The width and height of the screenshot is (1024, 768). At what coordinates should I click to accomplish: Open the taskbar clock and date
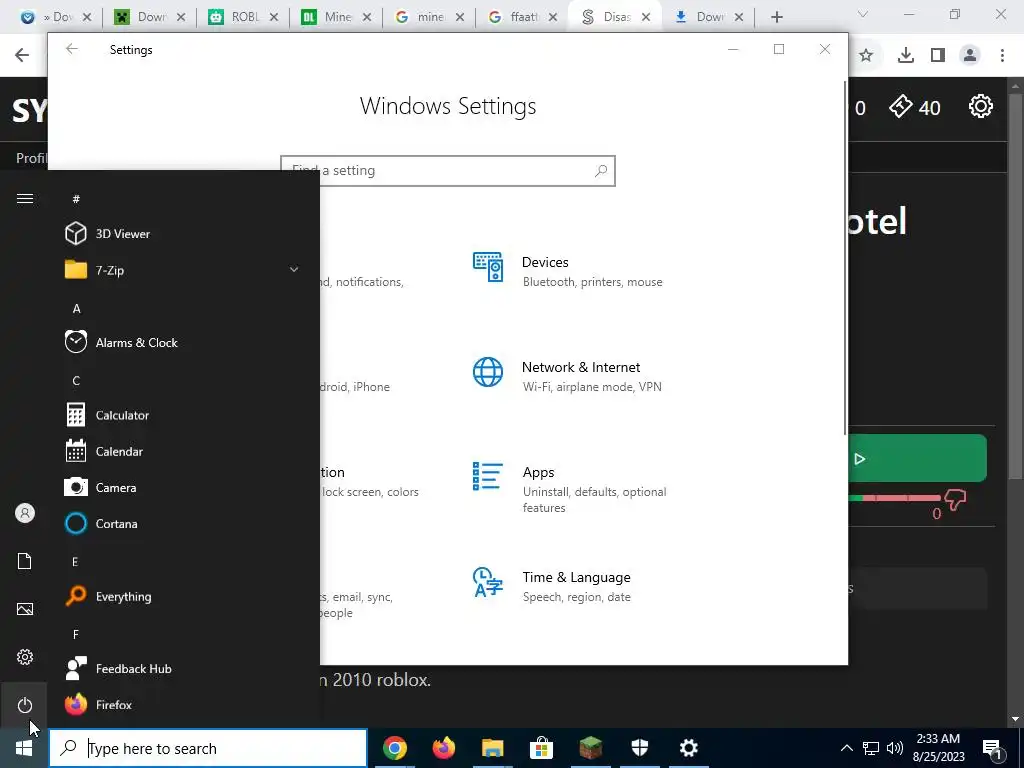click(938, 748)
